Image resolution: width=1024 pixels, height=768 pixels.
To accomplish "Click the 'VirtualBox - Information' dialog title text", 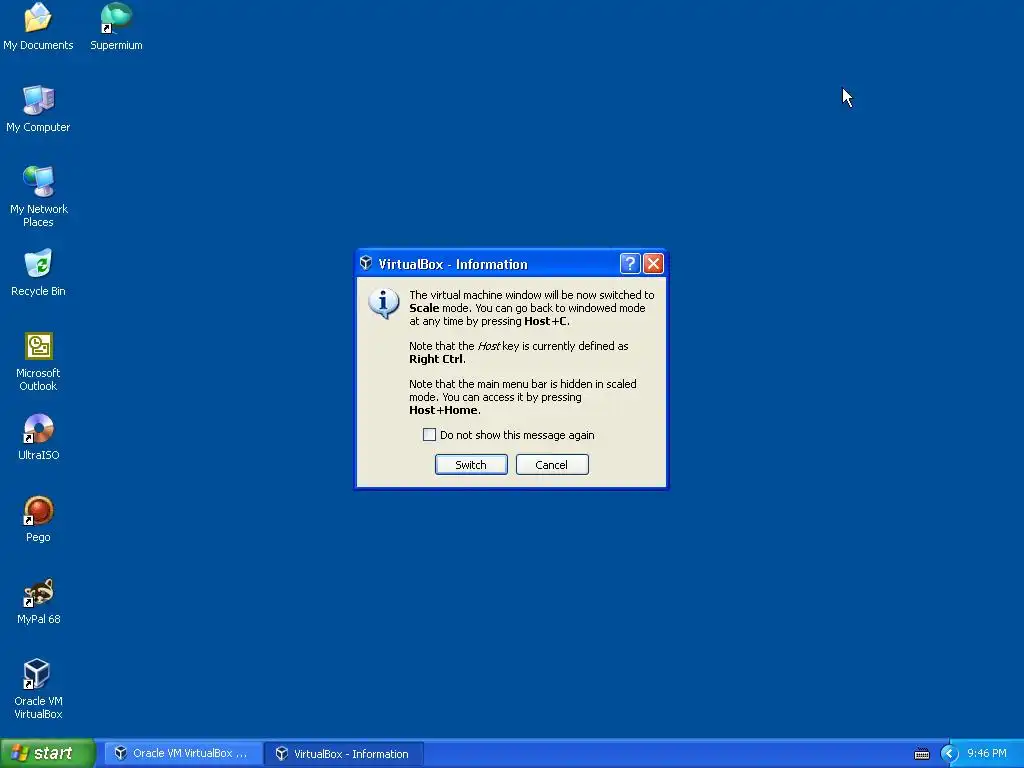I will [453, 264].
